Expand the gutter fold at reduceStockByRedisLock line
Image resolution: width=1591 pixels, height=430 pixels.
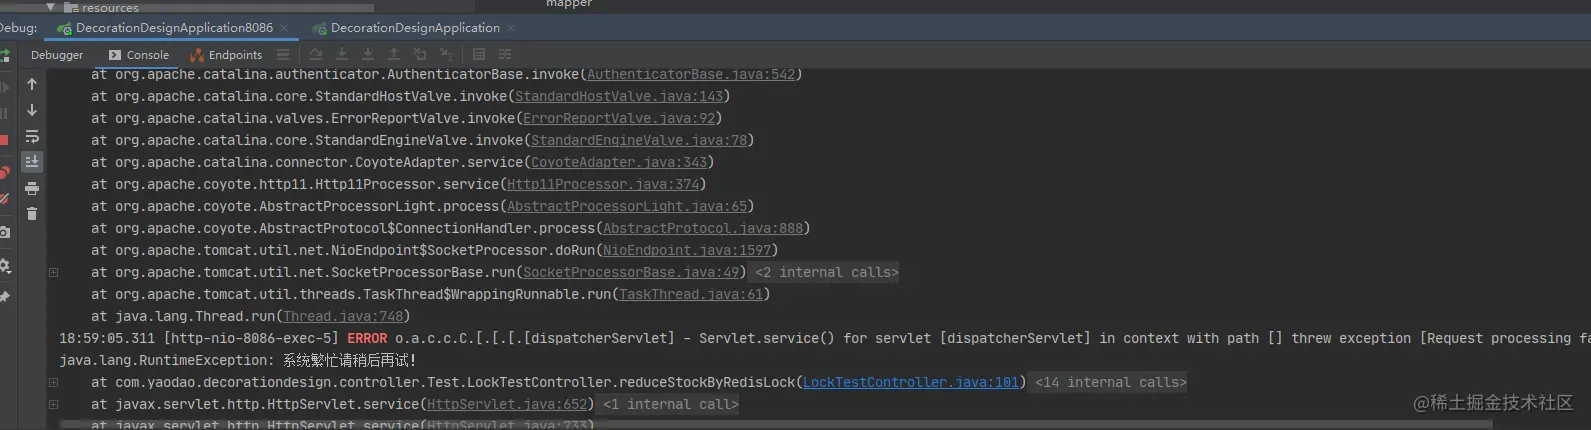(53, 382)
